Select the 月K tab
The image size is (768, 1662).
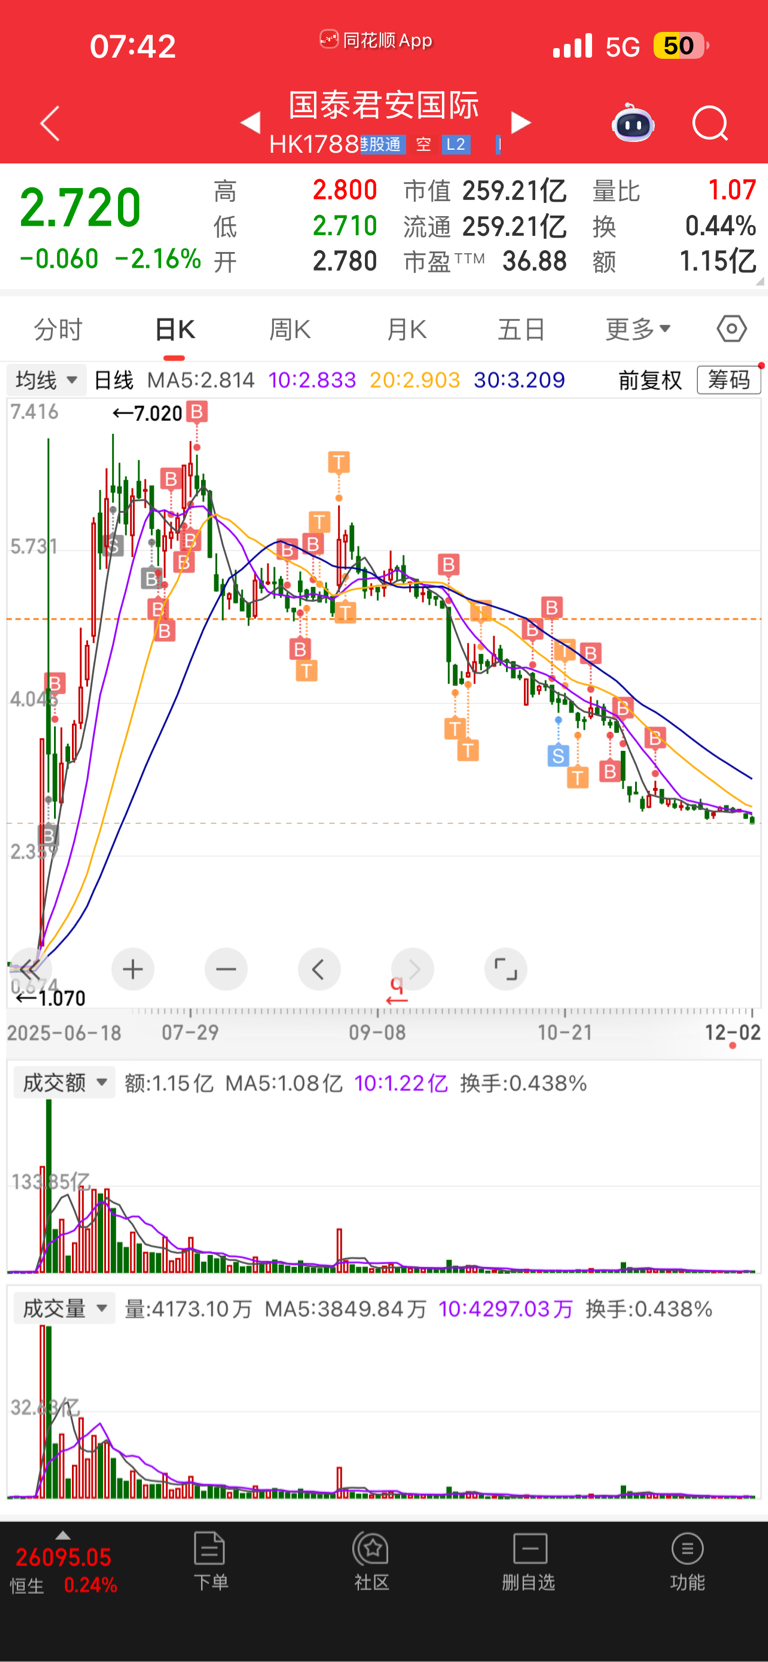coord(406,329)
